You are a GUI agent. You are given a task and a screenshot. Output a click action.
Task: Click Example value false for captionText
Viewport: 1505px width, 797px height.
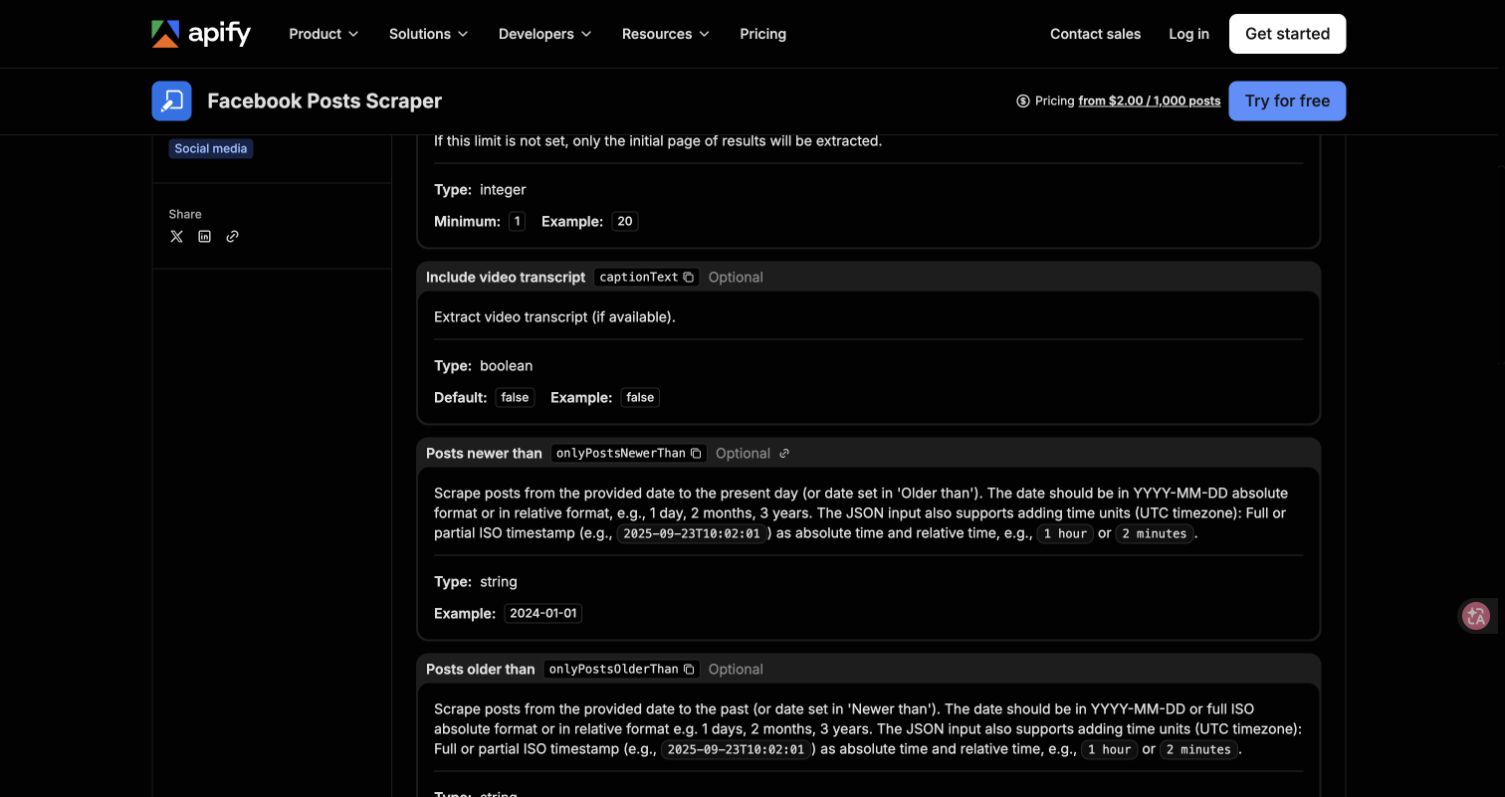(640, 397)
